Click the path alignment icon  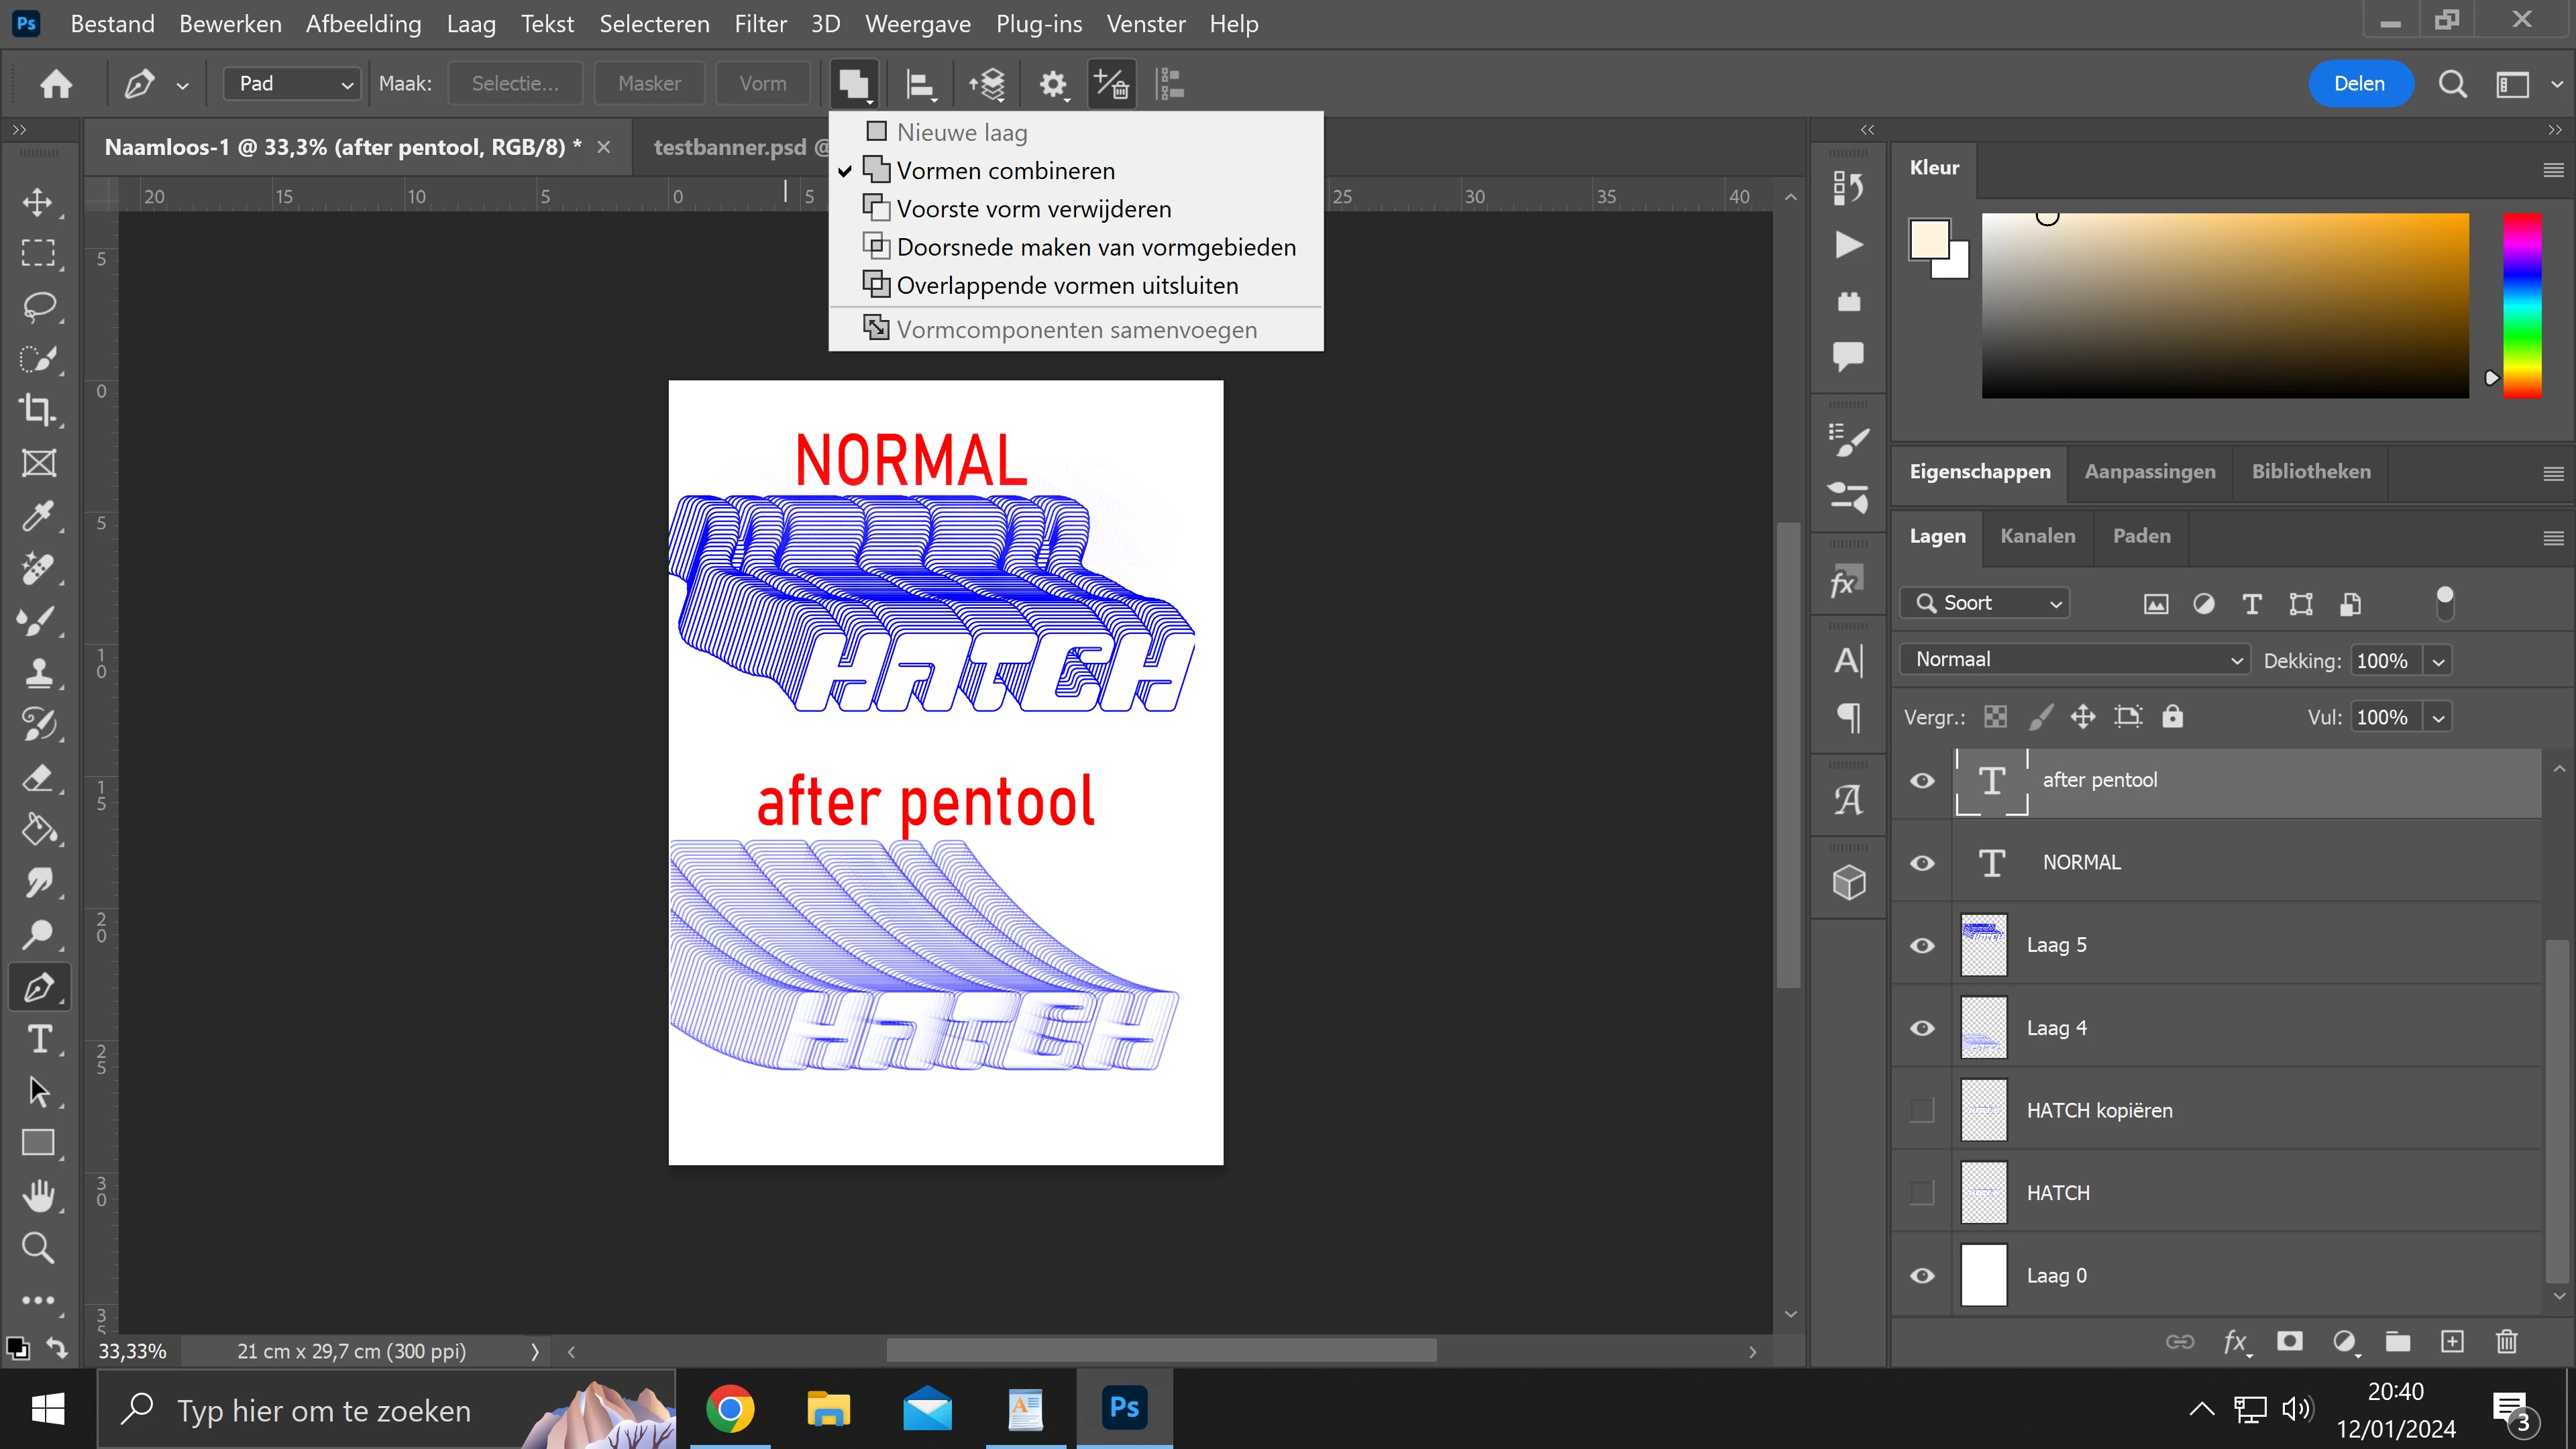pyautogui.click(x=919, y=84)
